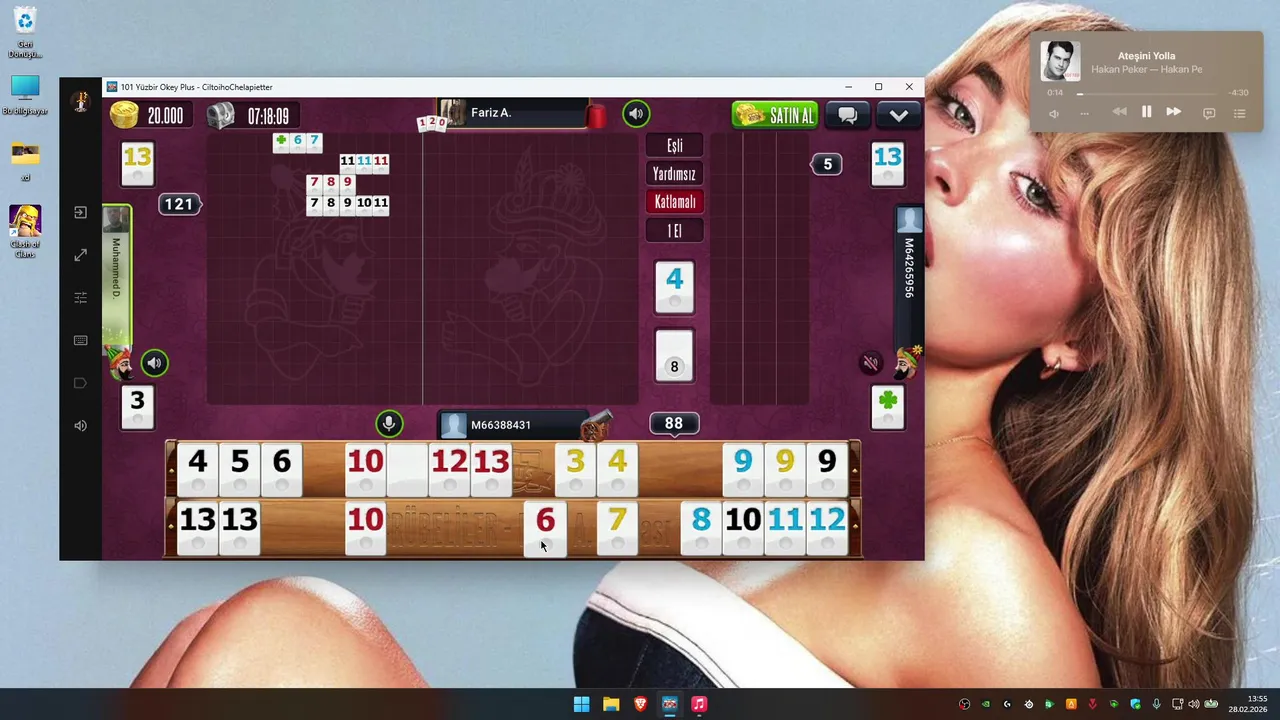
Task: Draw from the pile showing 8
Action: click(x=674, y=357)
